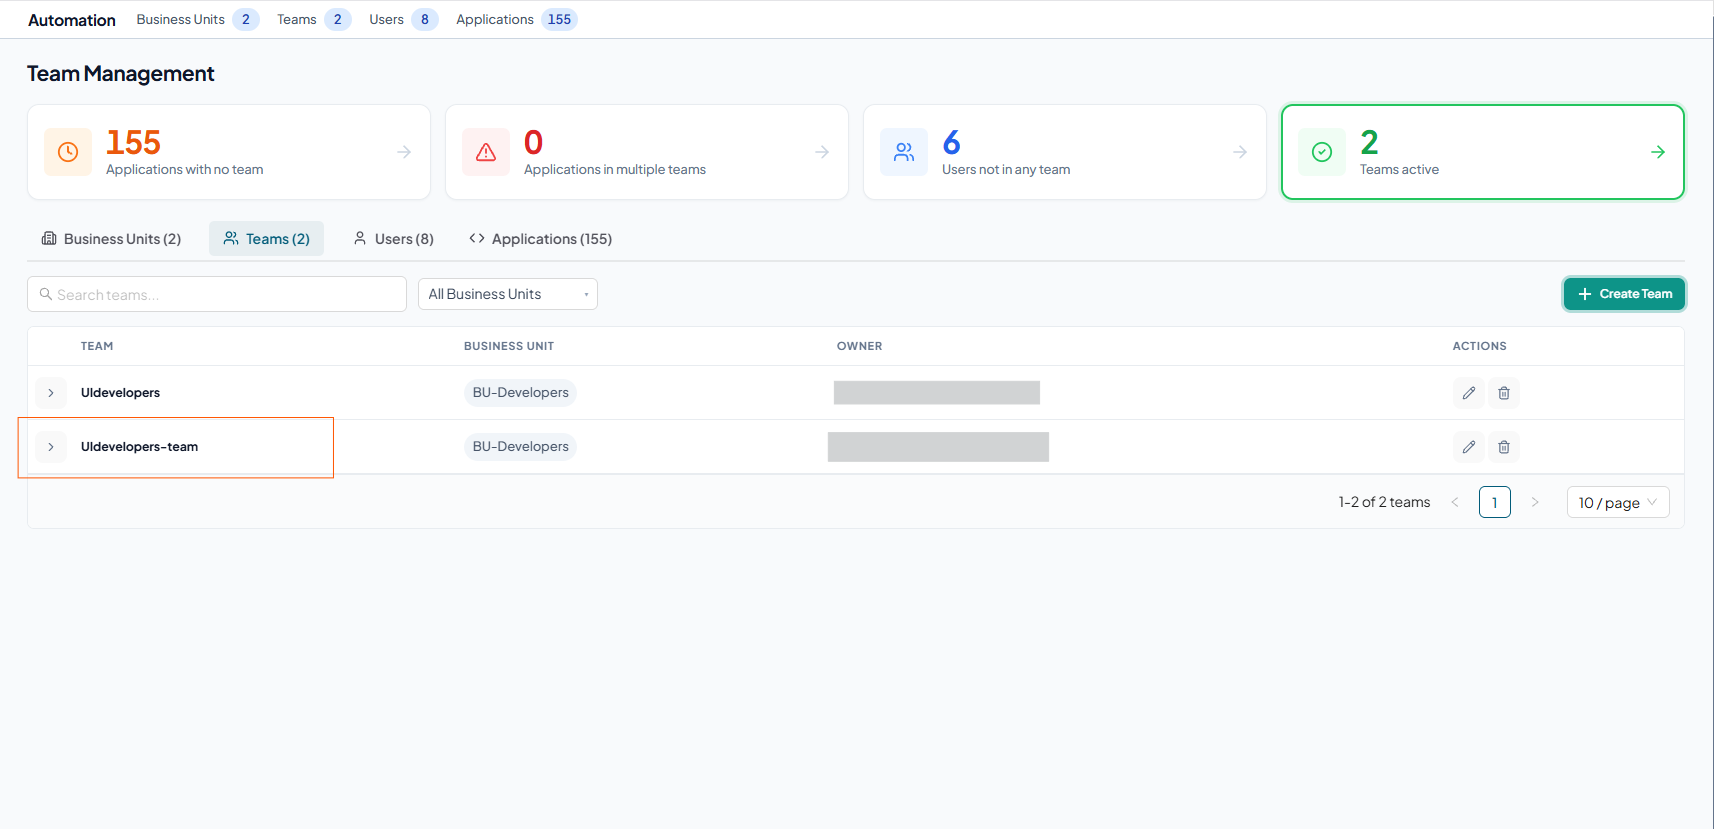
Task: Open arrow on Users not in any team card
Action: pos(1240,152)
